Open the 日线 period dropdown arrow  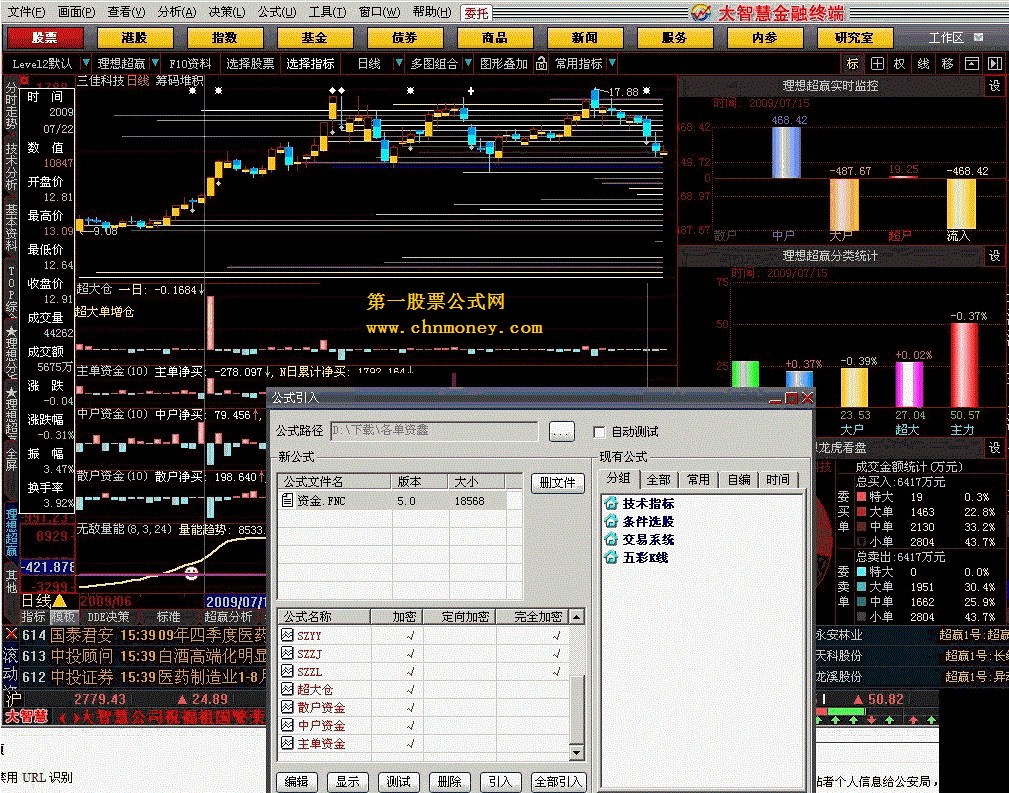(x=399, y=63)
